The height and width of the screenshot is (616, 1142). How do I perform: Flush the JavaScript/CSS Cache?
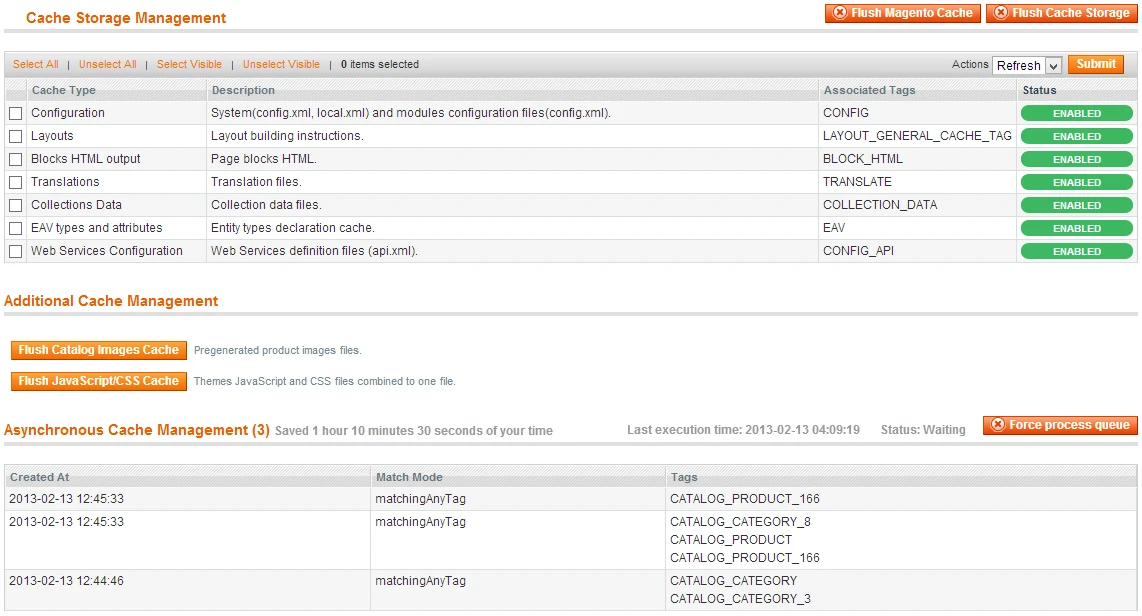[98, 381]
